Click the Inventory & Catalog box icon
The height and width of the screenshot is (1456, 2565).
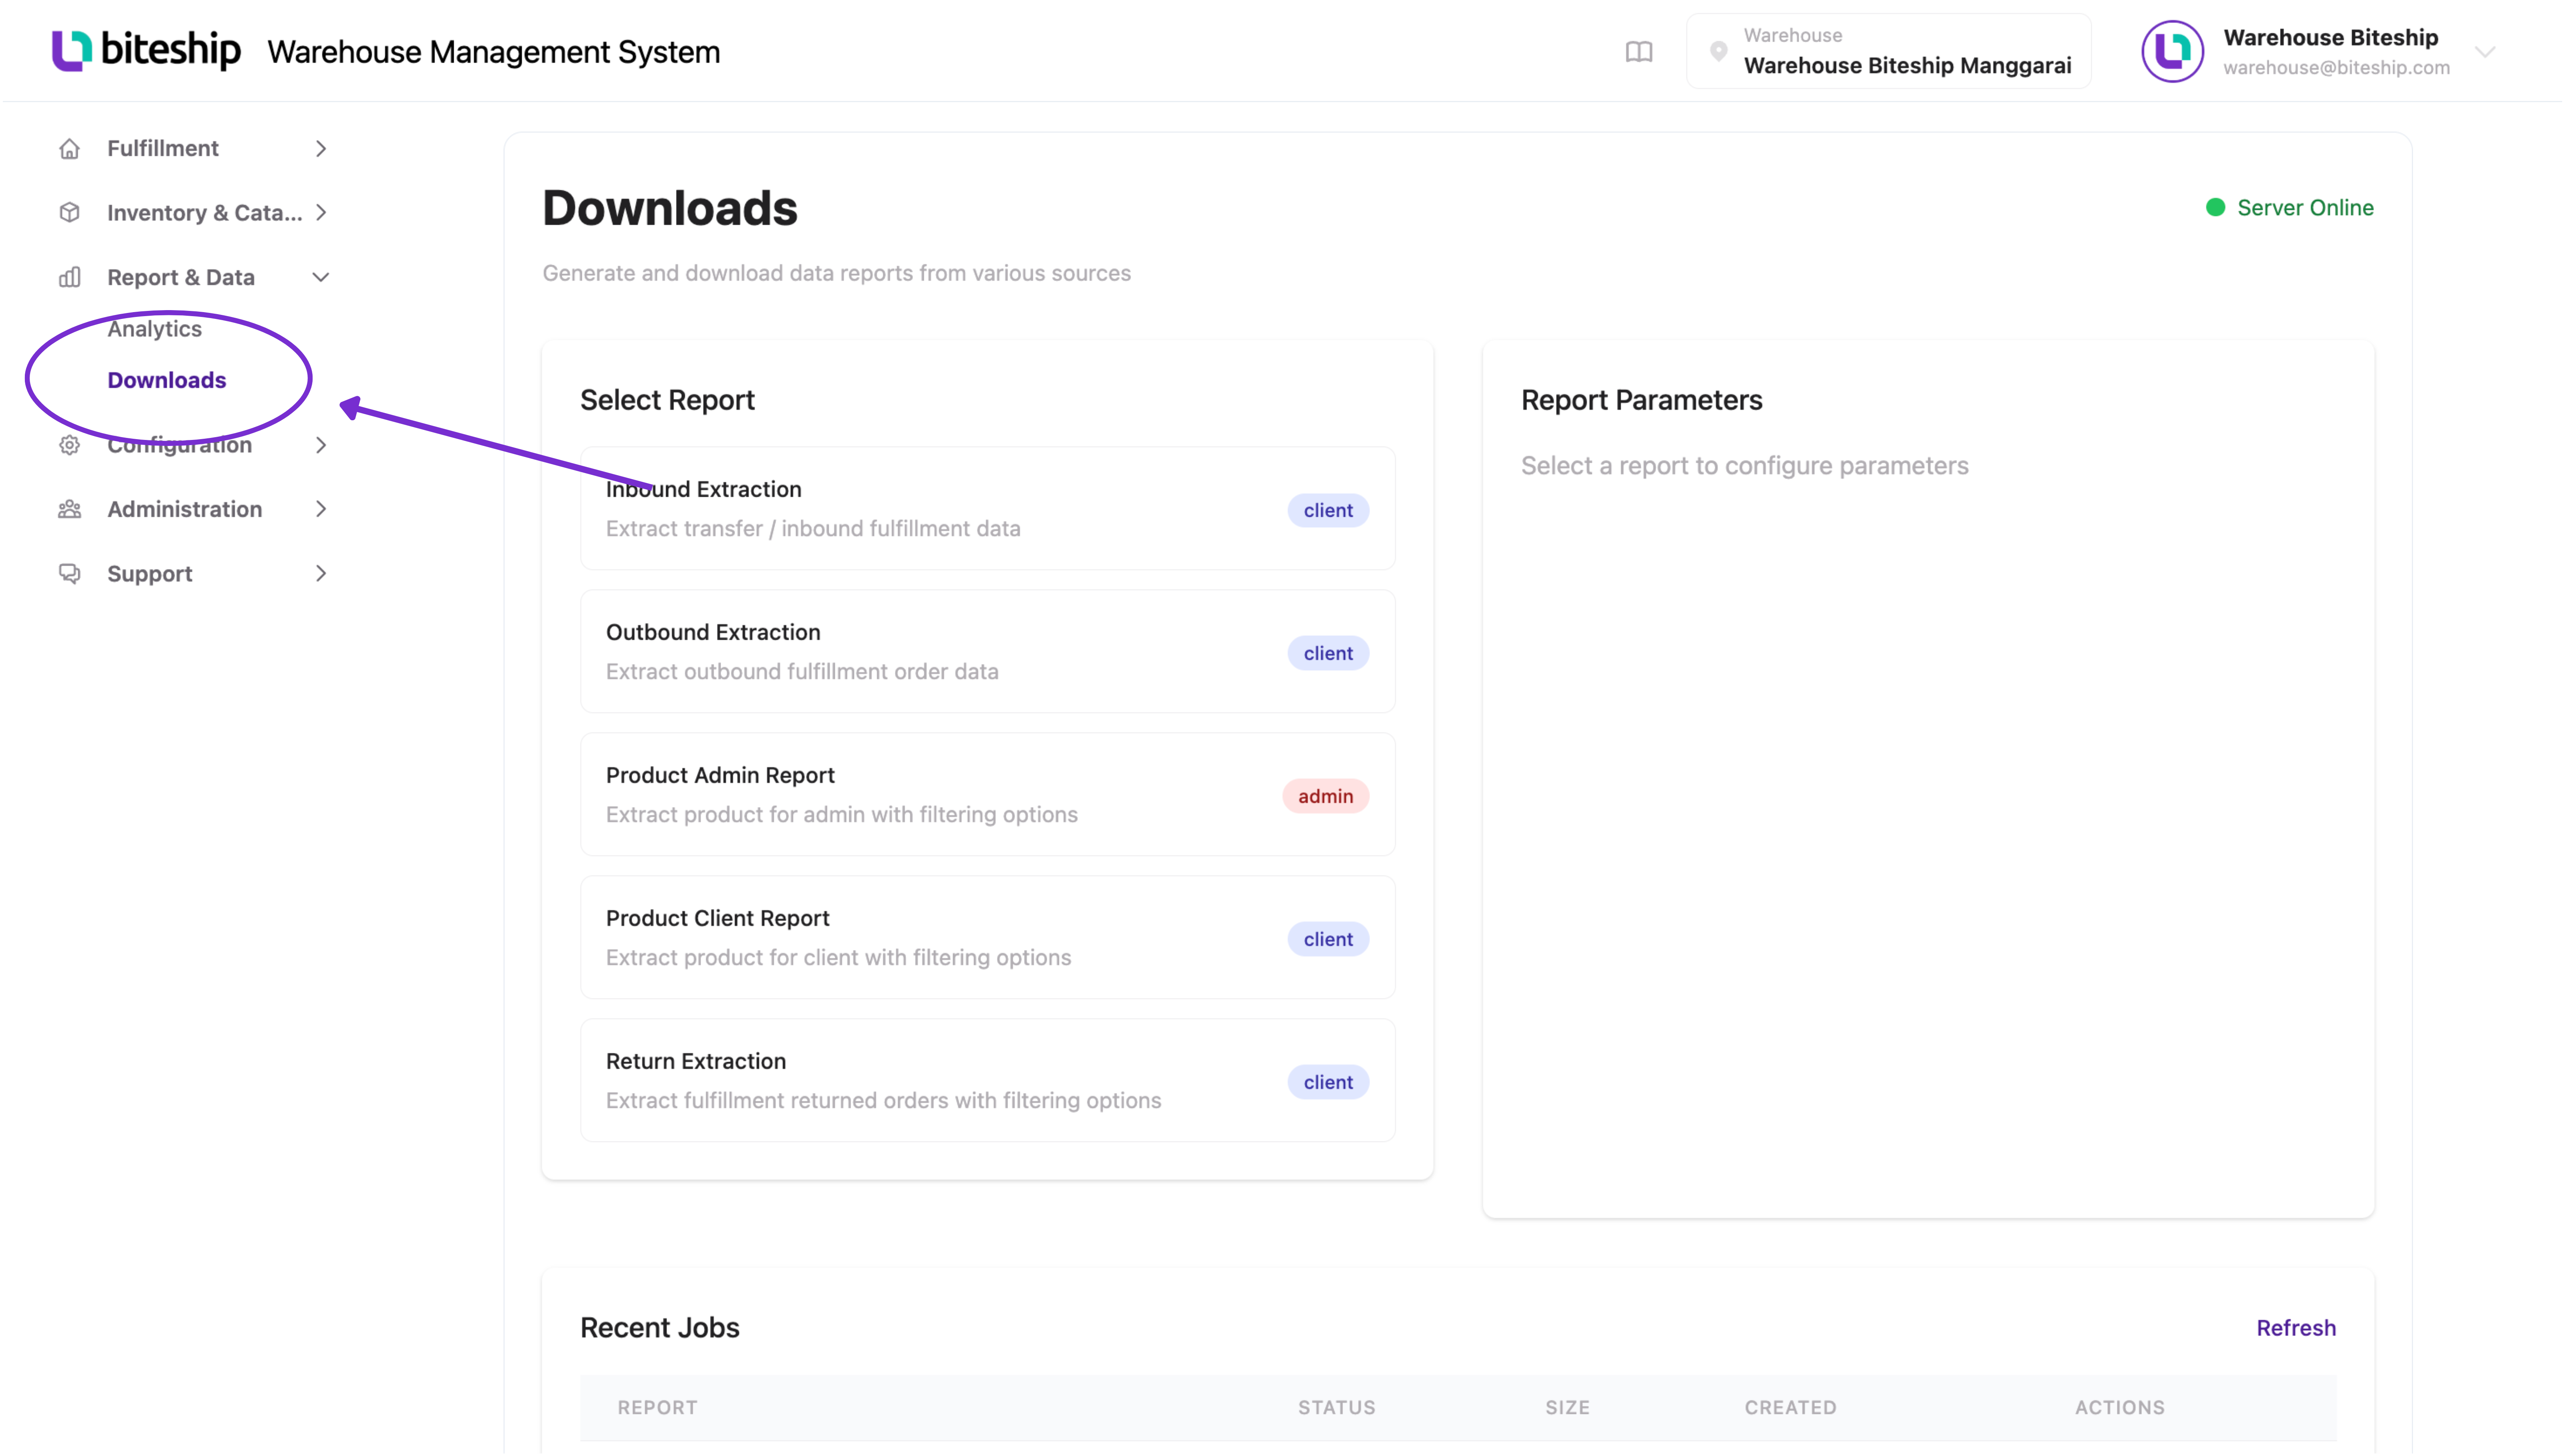point(69,212)
